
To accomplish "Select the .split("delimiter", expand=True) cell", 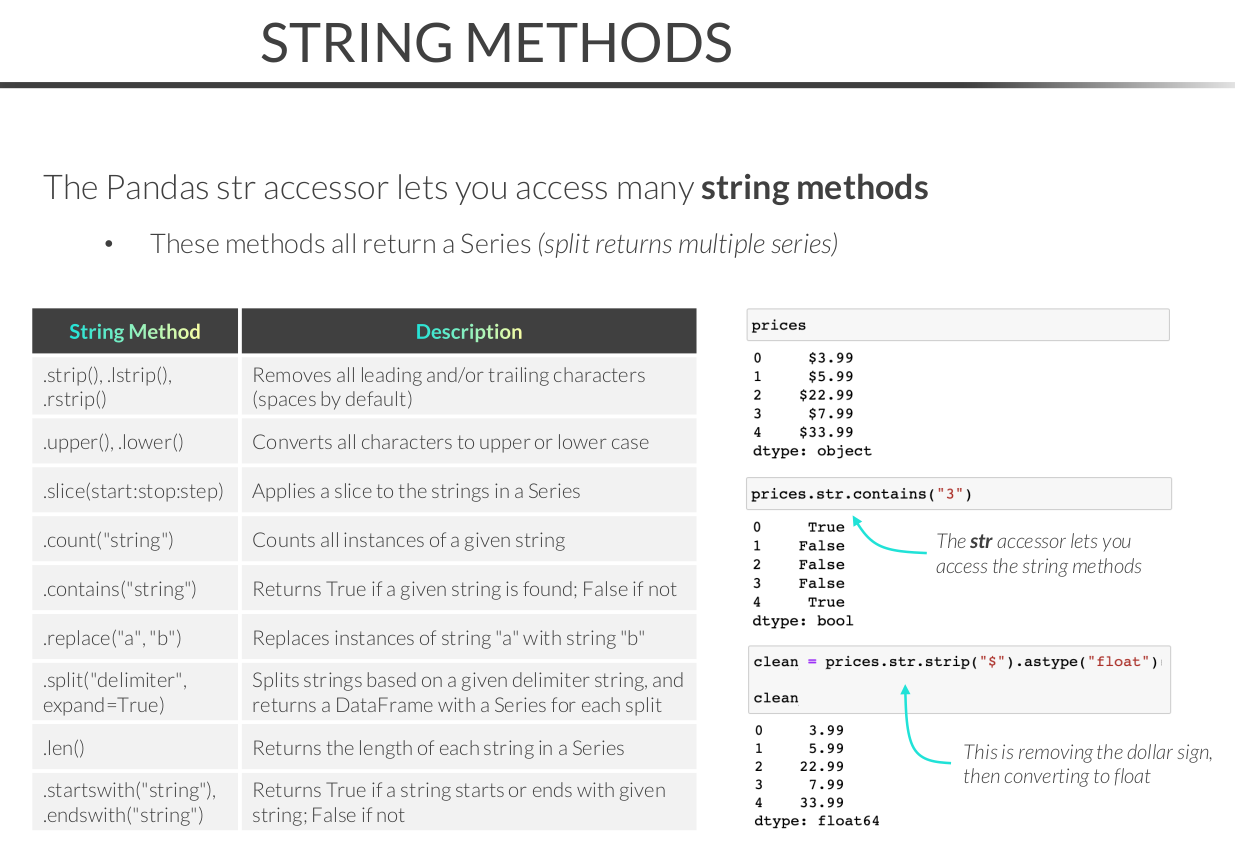I will pos(135,692).
